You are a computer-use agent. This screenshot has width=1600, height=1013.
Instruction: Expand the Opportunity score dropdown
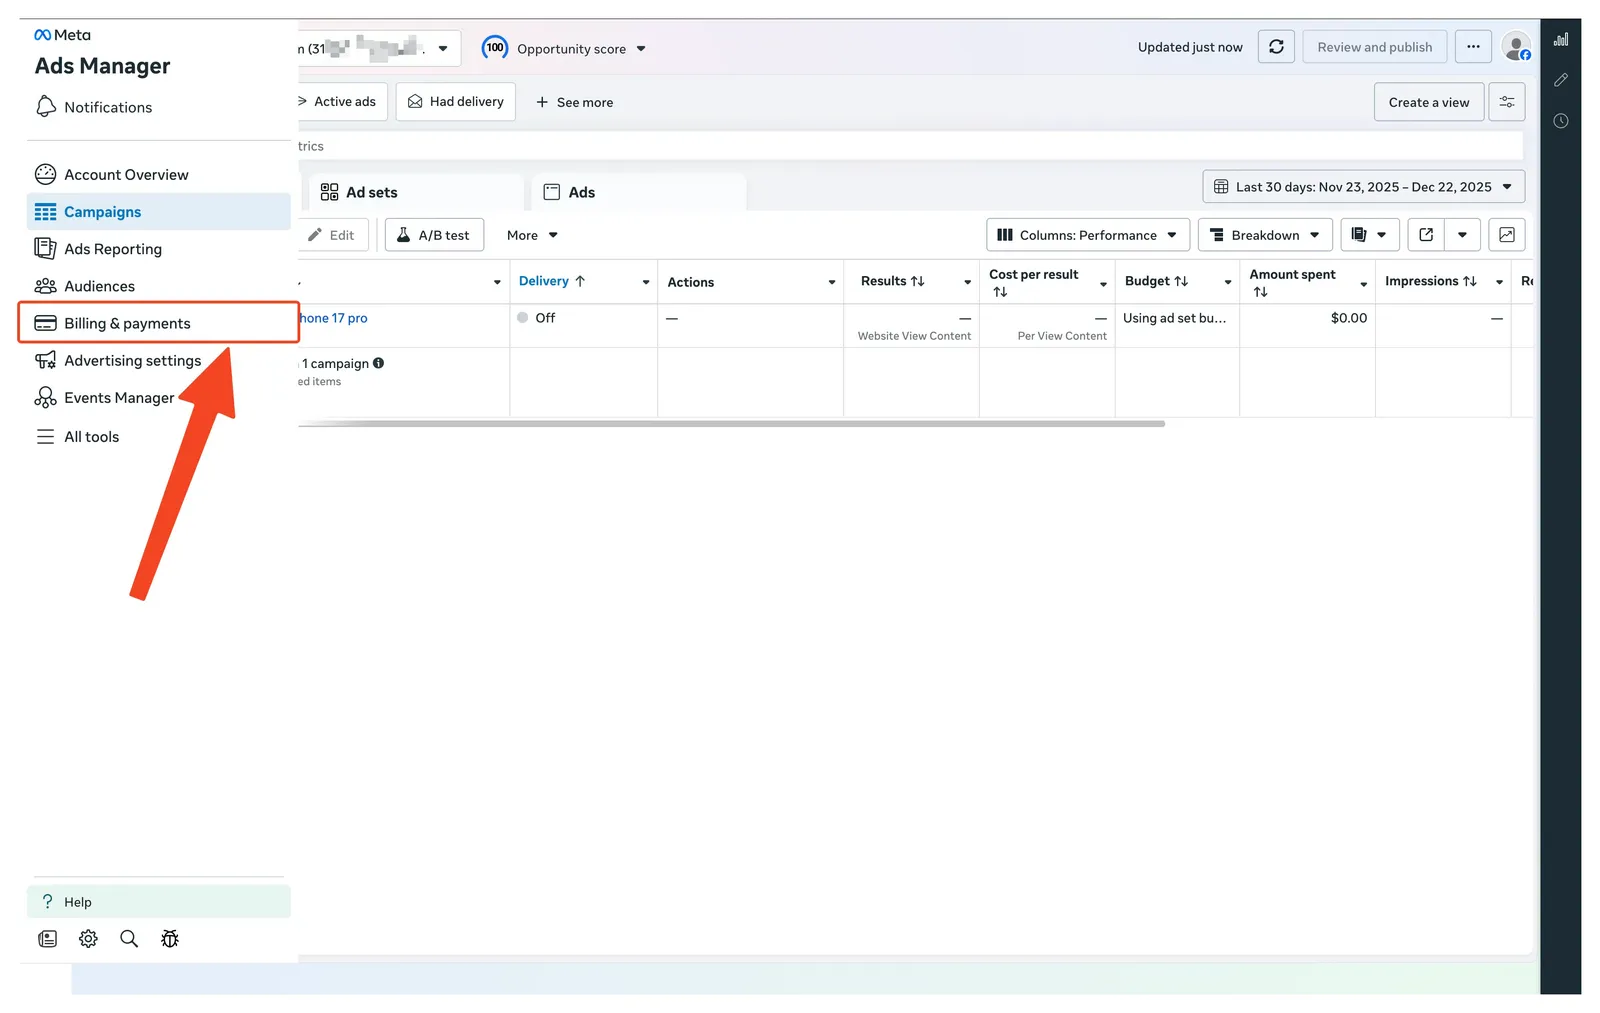click(565, 48)
